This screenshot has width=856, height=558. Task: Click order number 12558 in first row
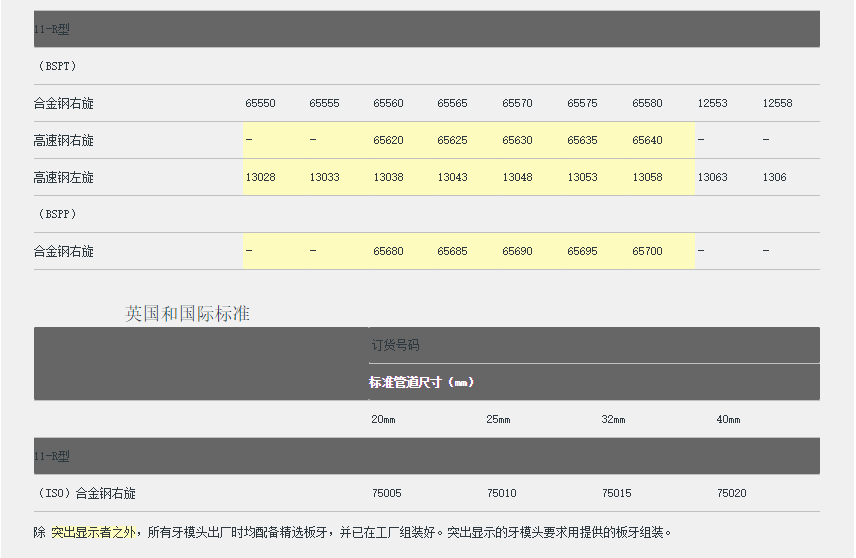(777, 104)
